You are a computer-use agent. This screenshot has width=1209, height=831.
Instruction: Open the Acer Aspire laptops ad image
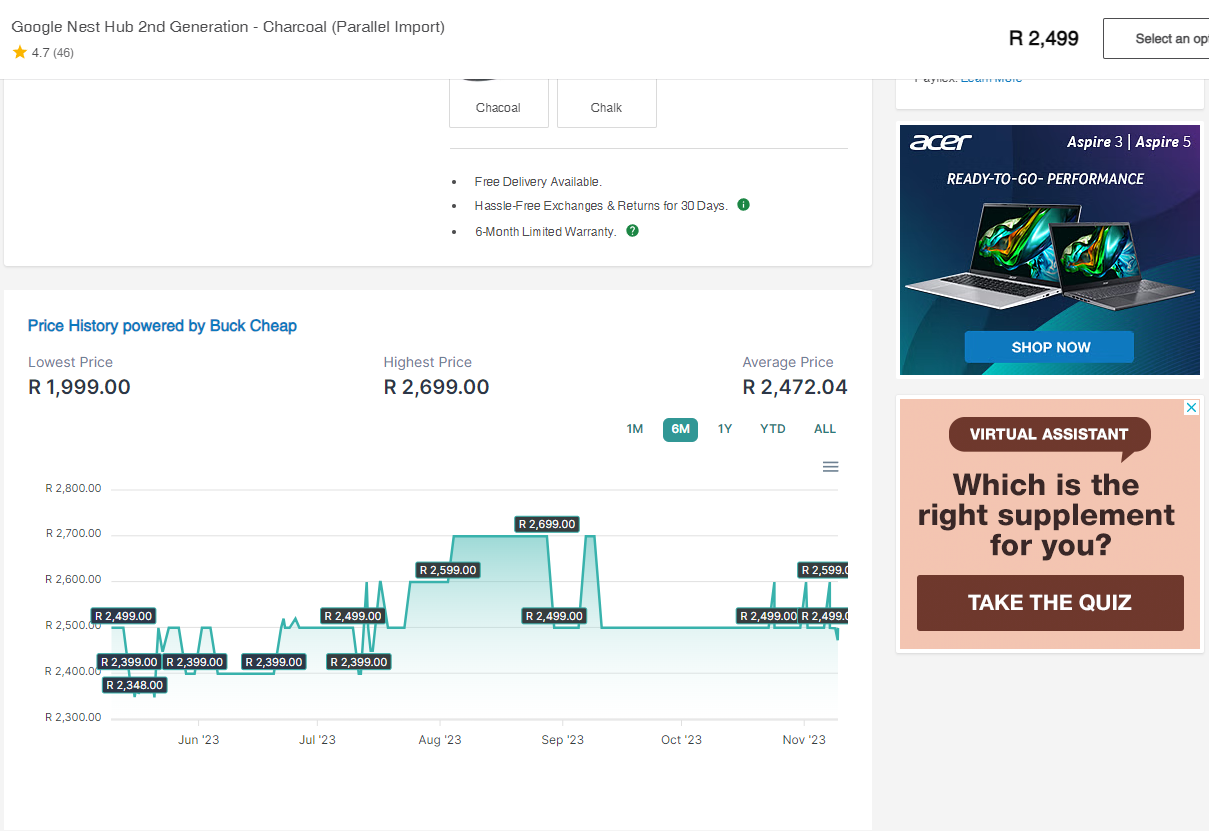(x=1050, y=250)
